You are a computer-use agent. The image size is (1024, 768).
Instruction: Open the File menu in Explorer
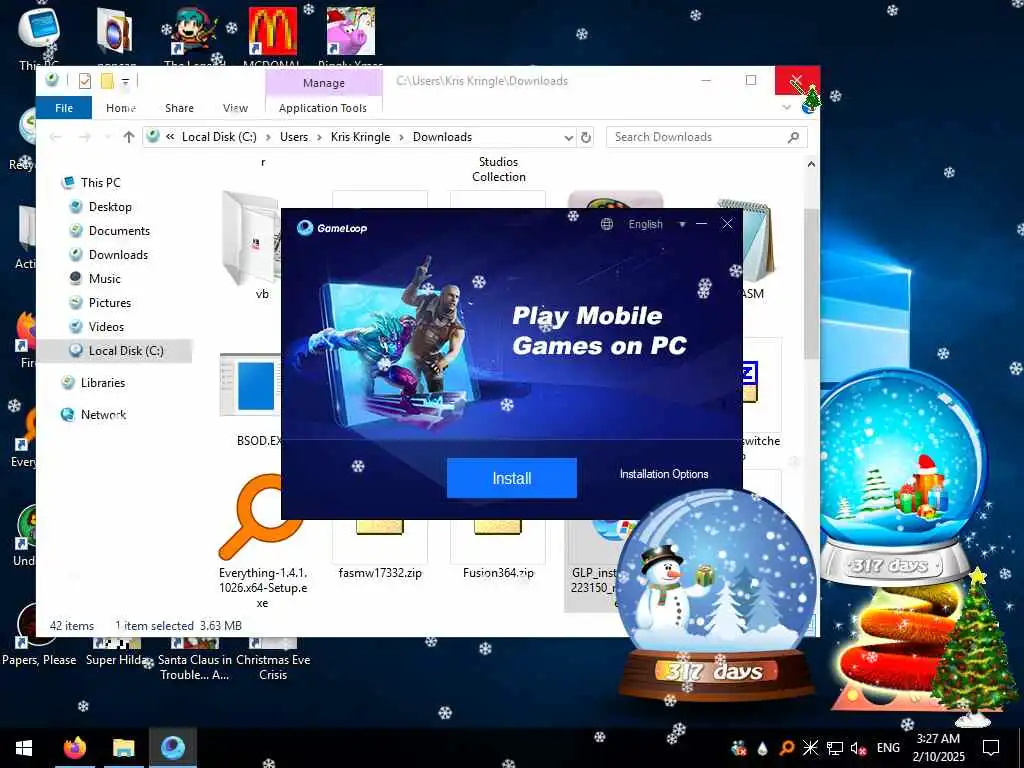(x=64, y=108)
